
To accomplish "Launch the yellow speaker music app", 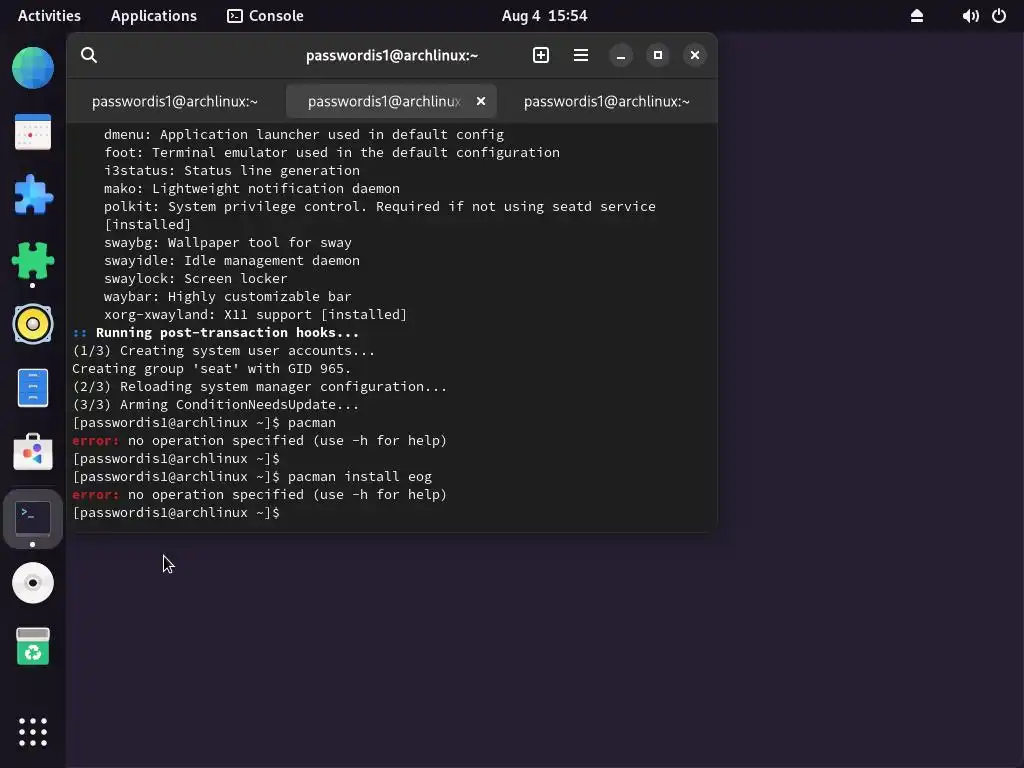I will [x=33, y=324].
